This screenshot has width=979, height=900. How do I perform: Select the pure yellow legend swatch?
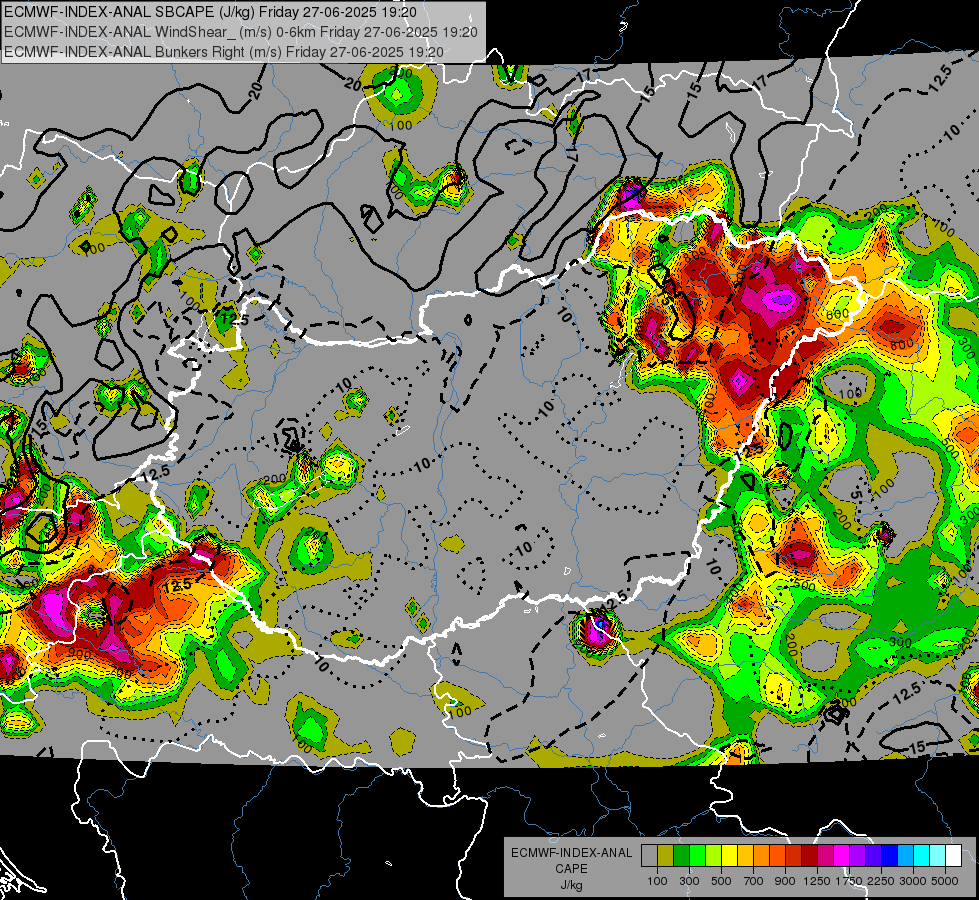click(729, 855)
